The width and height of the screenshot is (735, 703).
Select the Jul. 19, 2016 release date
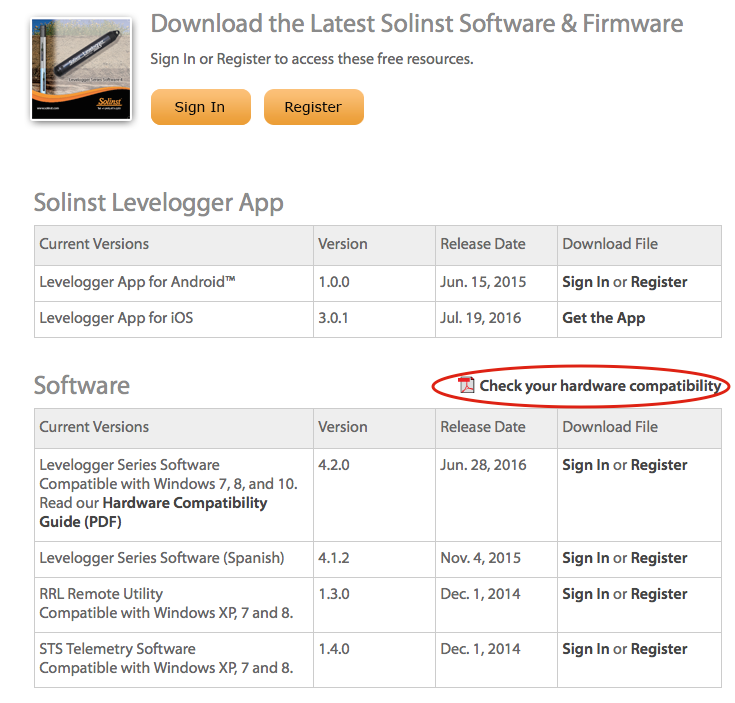point(480,318)
